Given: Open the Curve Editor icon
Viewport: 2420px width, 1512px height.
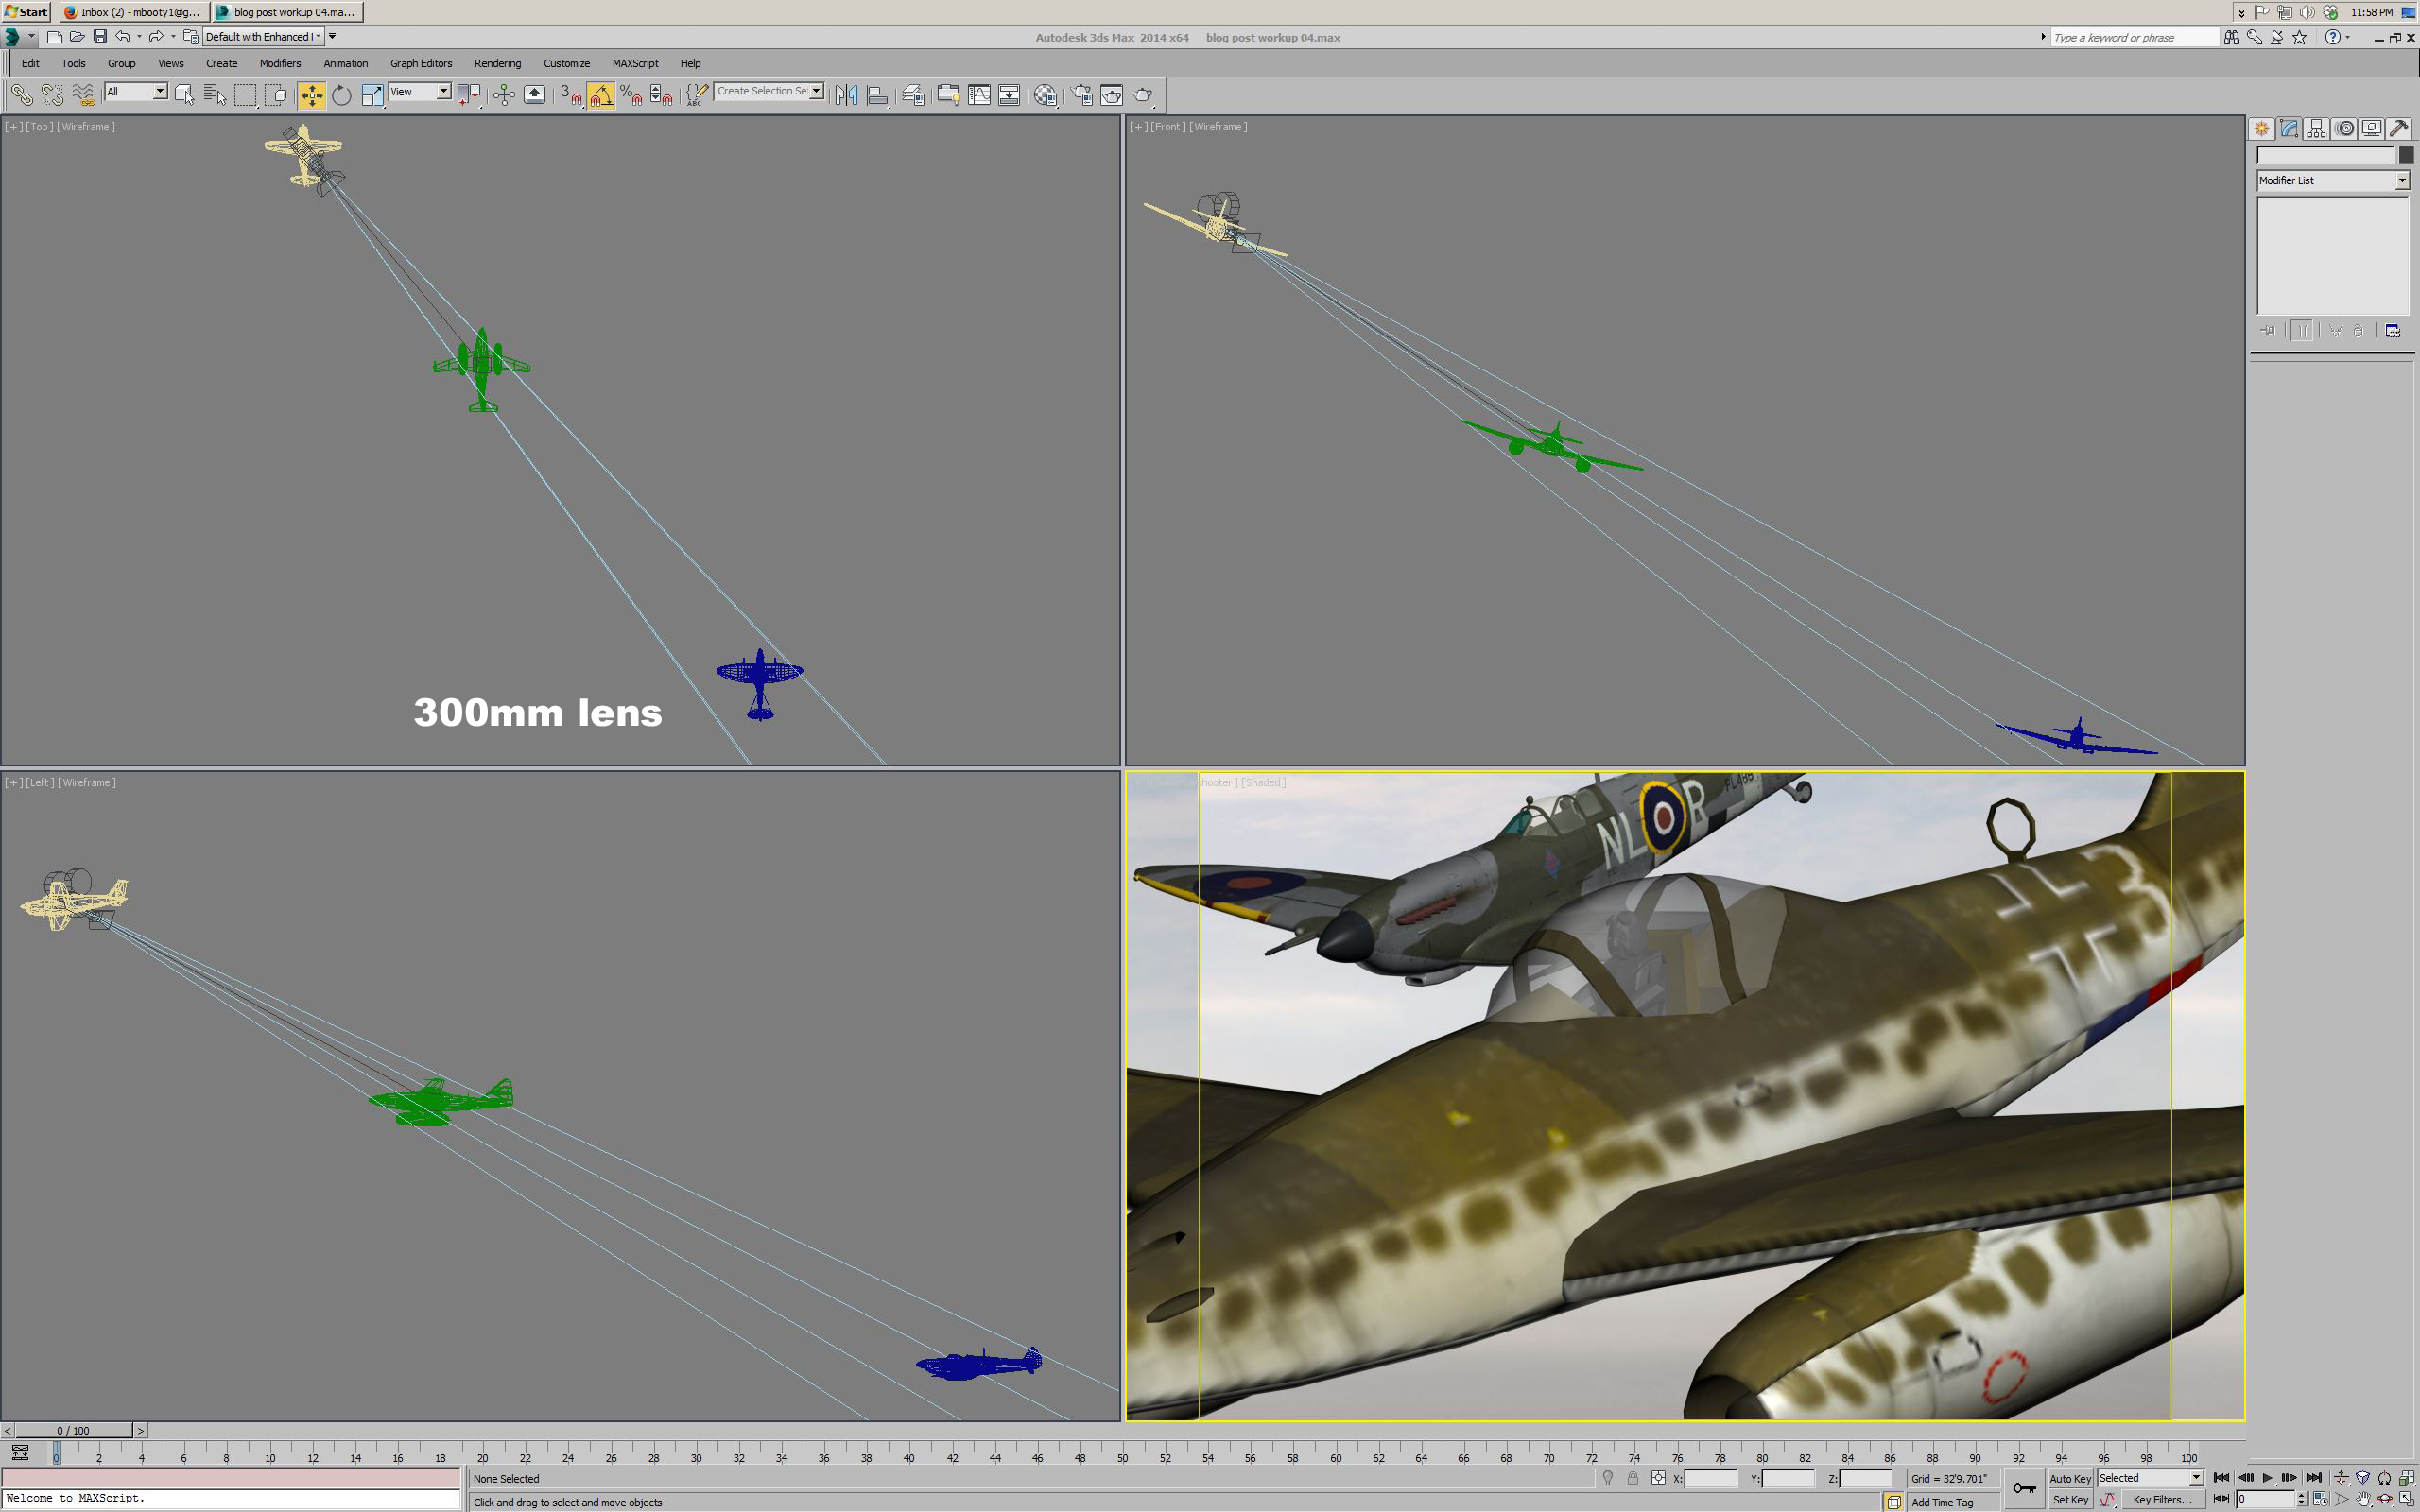Looking at the screenshot, I should (x=979, y=95).
